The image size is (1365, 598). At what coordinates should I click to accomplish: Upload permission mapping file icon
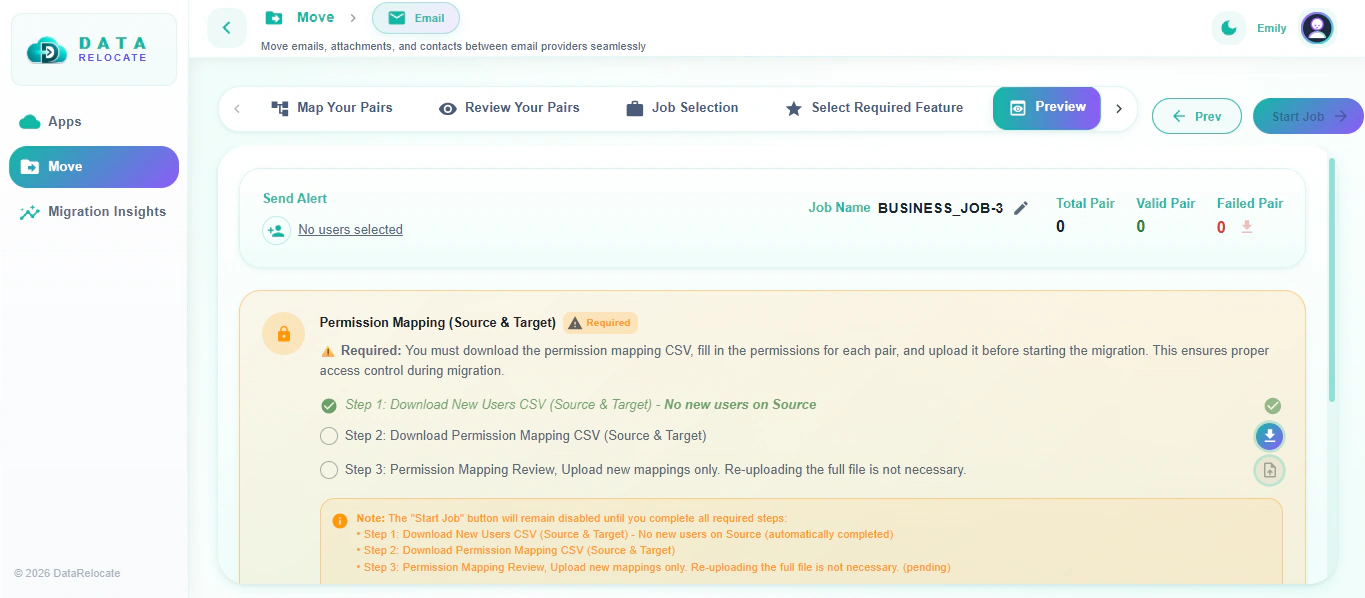(x=1269, y=470)
